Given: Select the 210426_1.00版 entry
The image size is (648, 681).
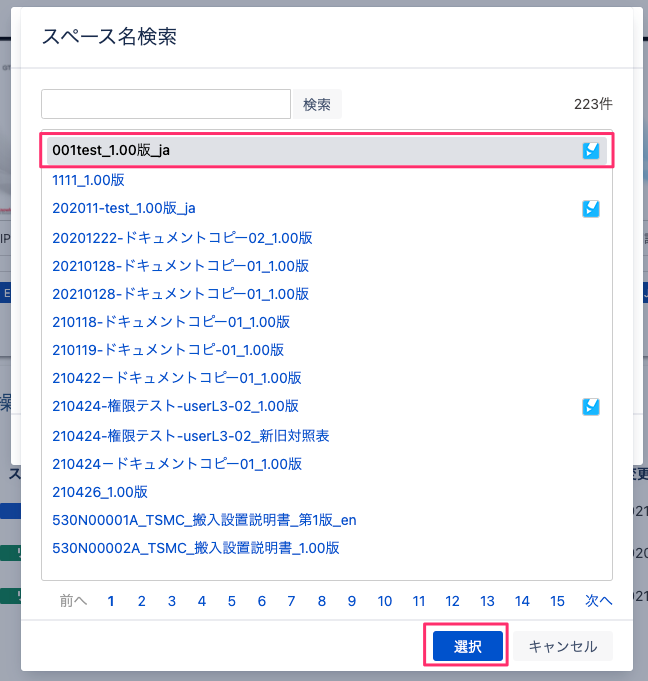Looking at the screenshot, I should coord(100,492).
